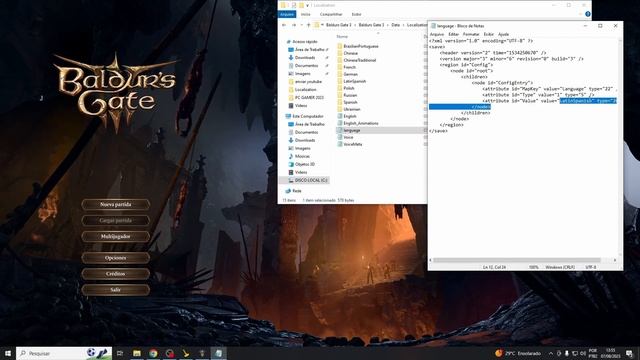Viewport: 640px width, 360px height.
Task: Click the first Baldurs Gate 3 breadcrumb
Action: pyautogui.click(x=338, y=25)
